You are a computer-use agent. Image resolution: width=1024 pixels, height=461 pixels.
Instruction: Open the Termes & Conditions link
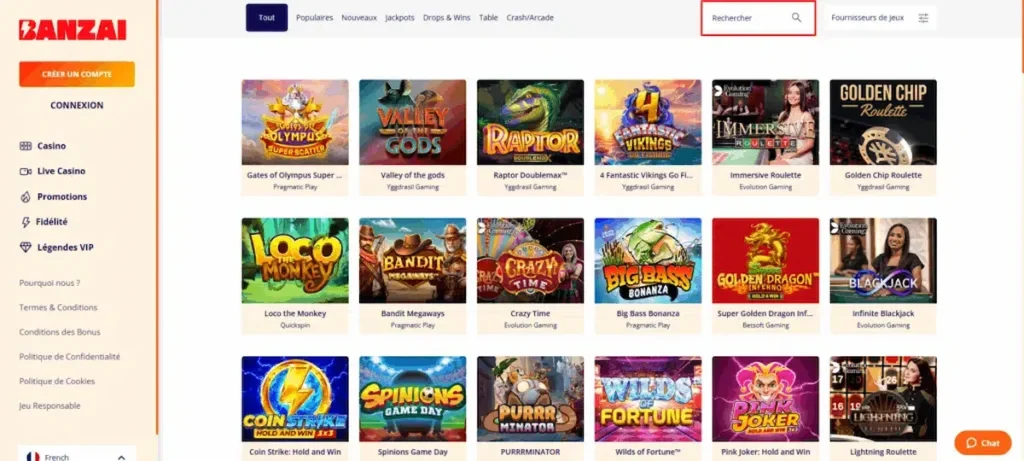(x=58, y=308)
